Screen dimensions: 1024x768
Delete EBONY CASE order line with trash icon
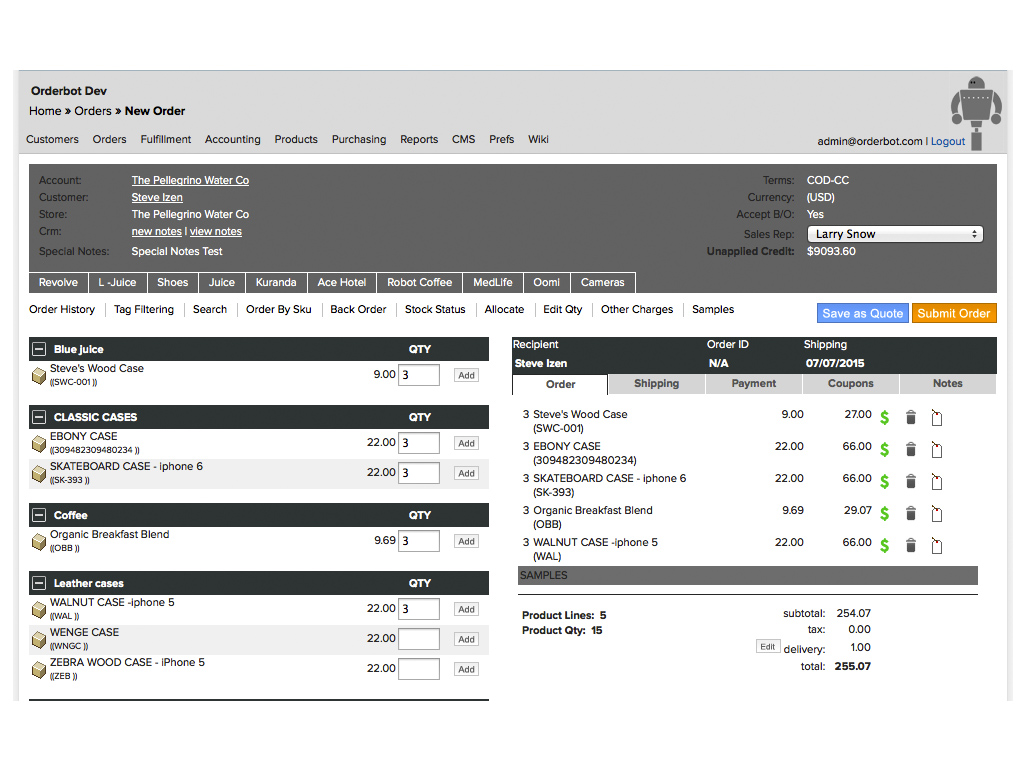pyautogui.click(x=911, y=449)
